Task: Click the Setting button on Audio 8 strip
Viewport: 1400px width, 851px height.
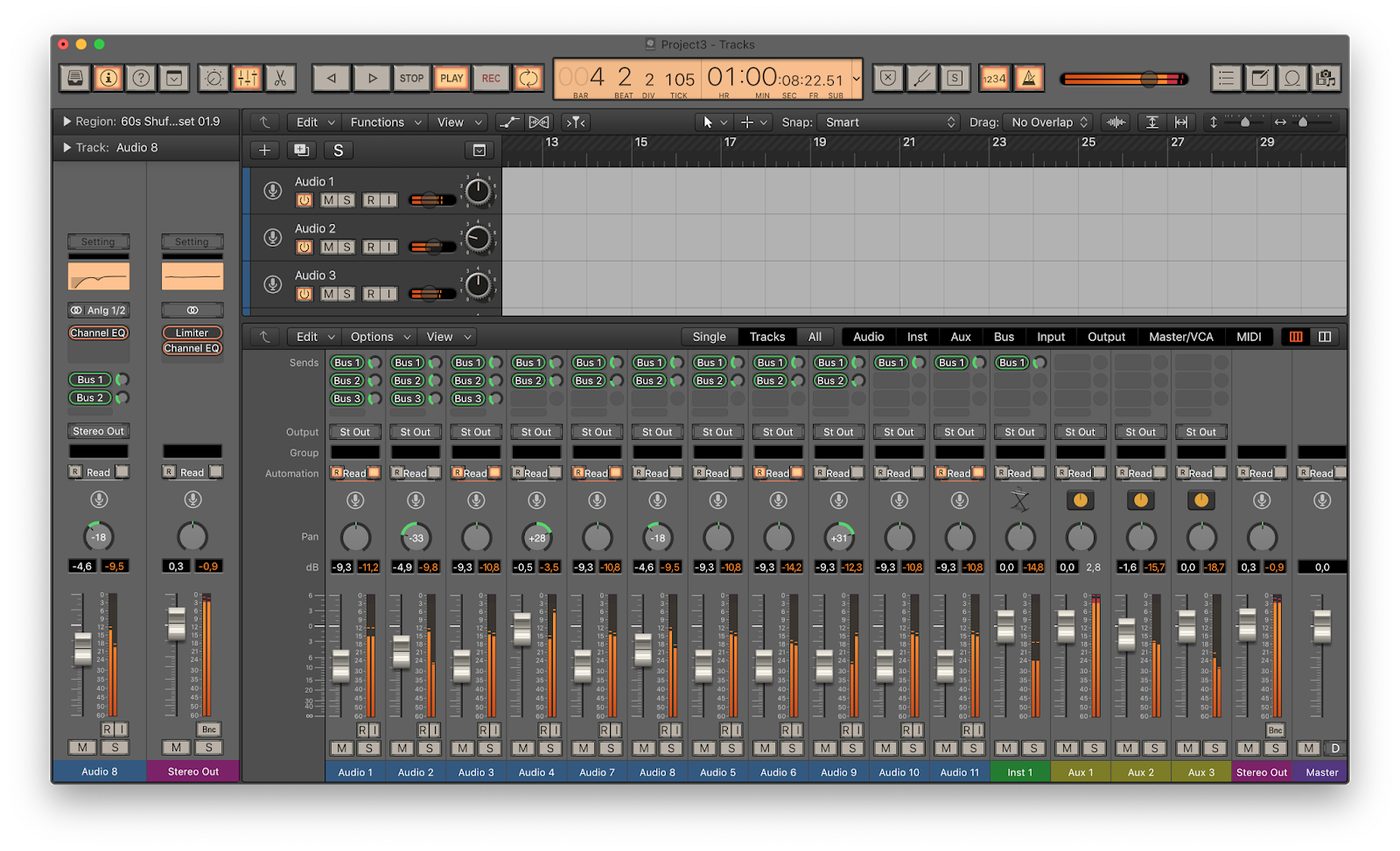Action: pyautogui.click(x=98, y=242)
